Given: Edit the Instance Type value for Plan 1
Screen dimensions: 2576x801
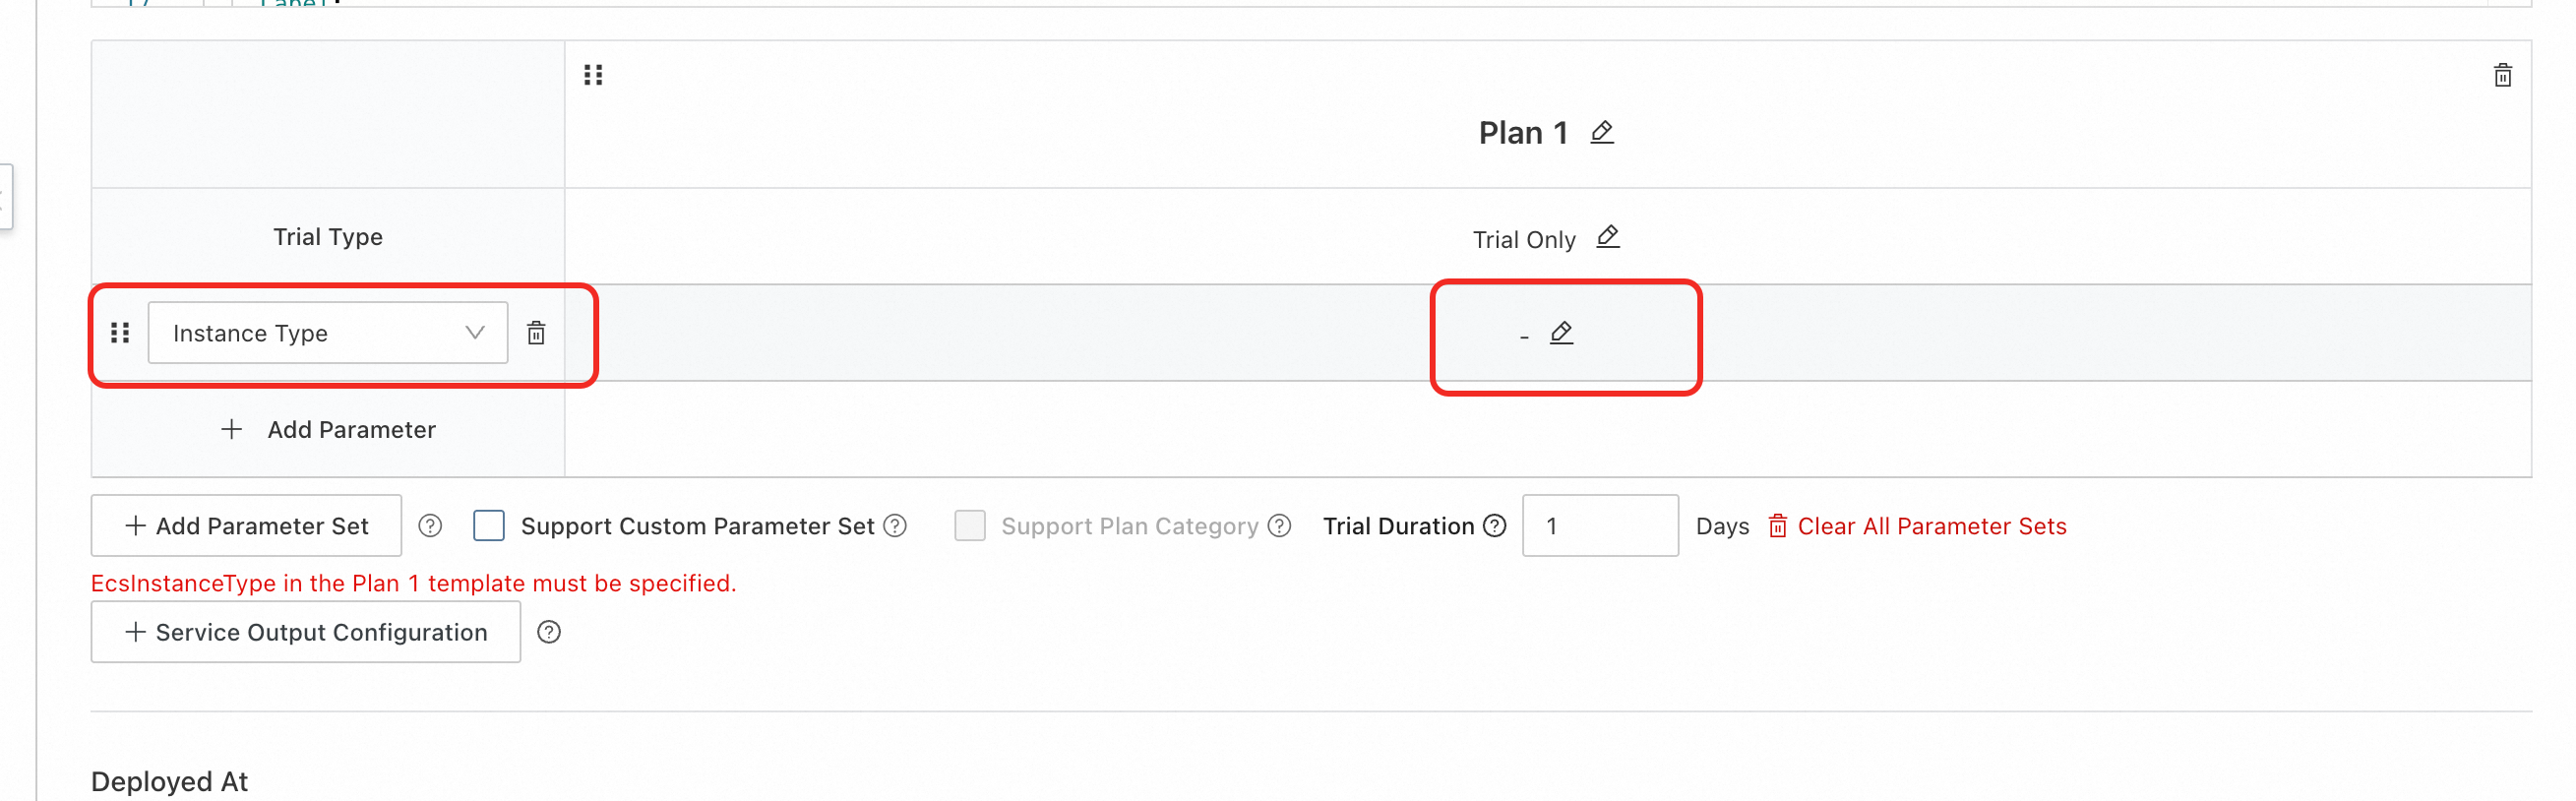Looking at the screenshot, I should (1561, 333).
